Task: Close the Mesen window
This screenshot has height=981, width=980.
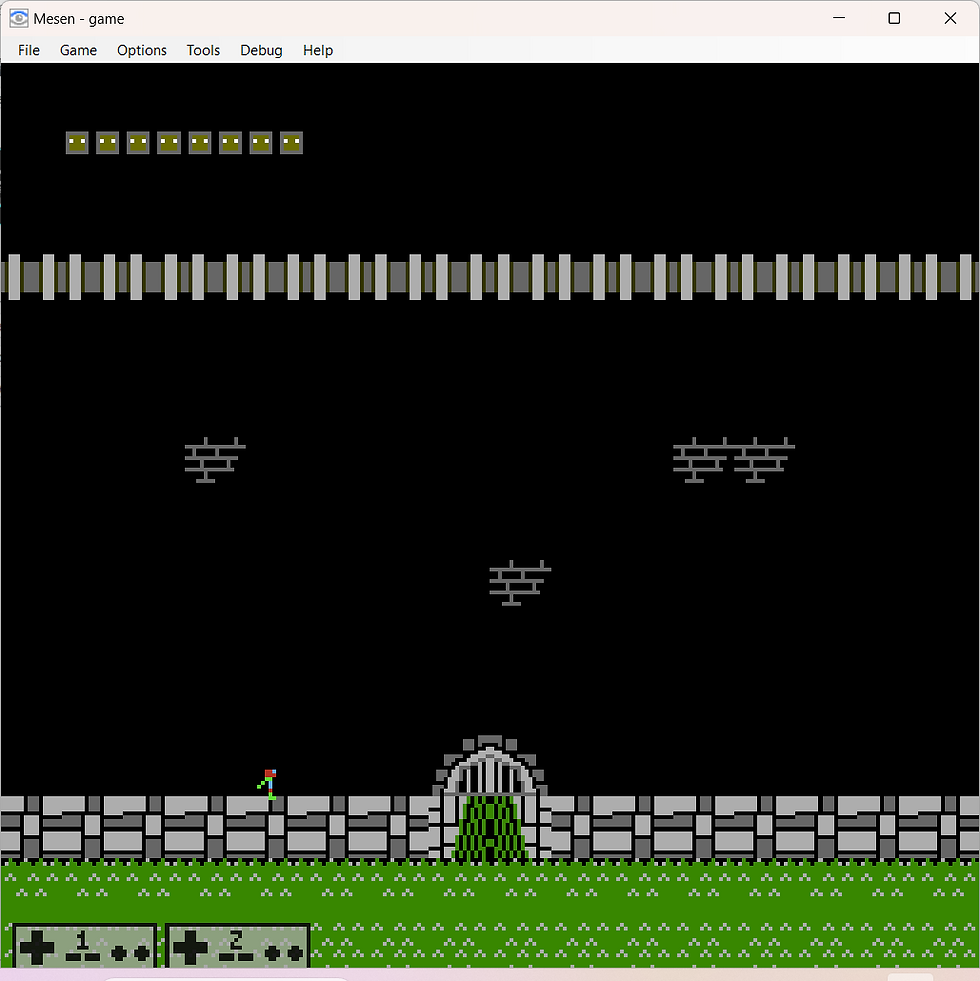Action: [x=950, y=18]
